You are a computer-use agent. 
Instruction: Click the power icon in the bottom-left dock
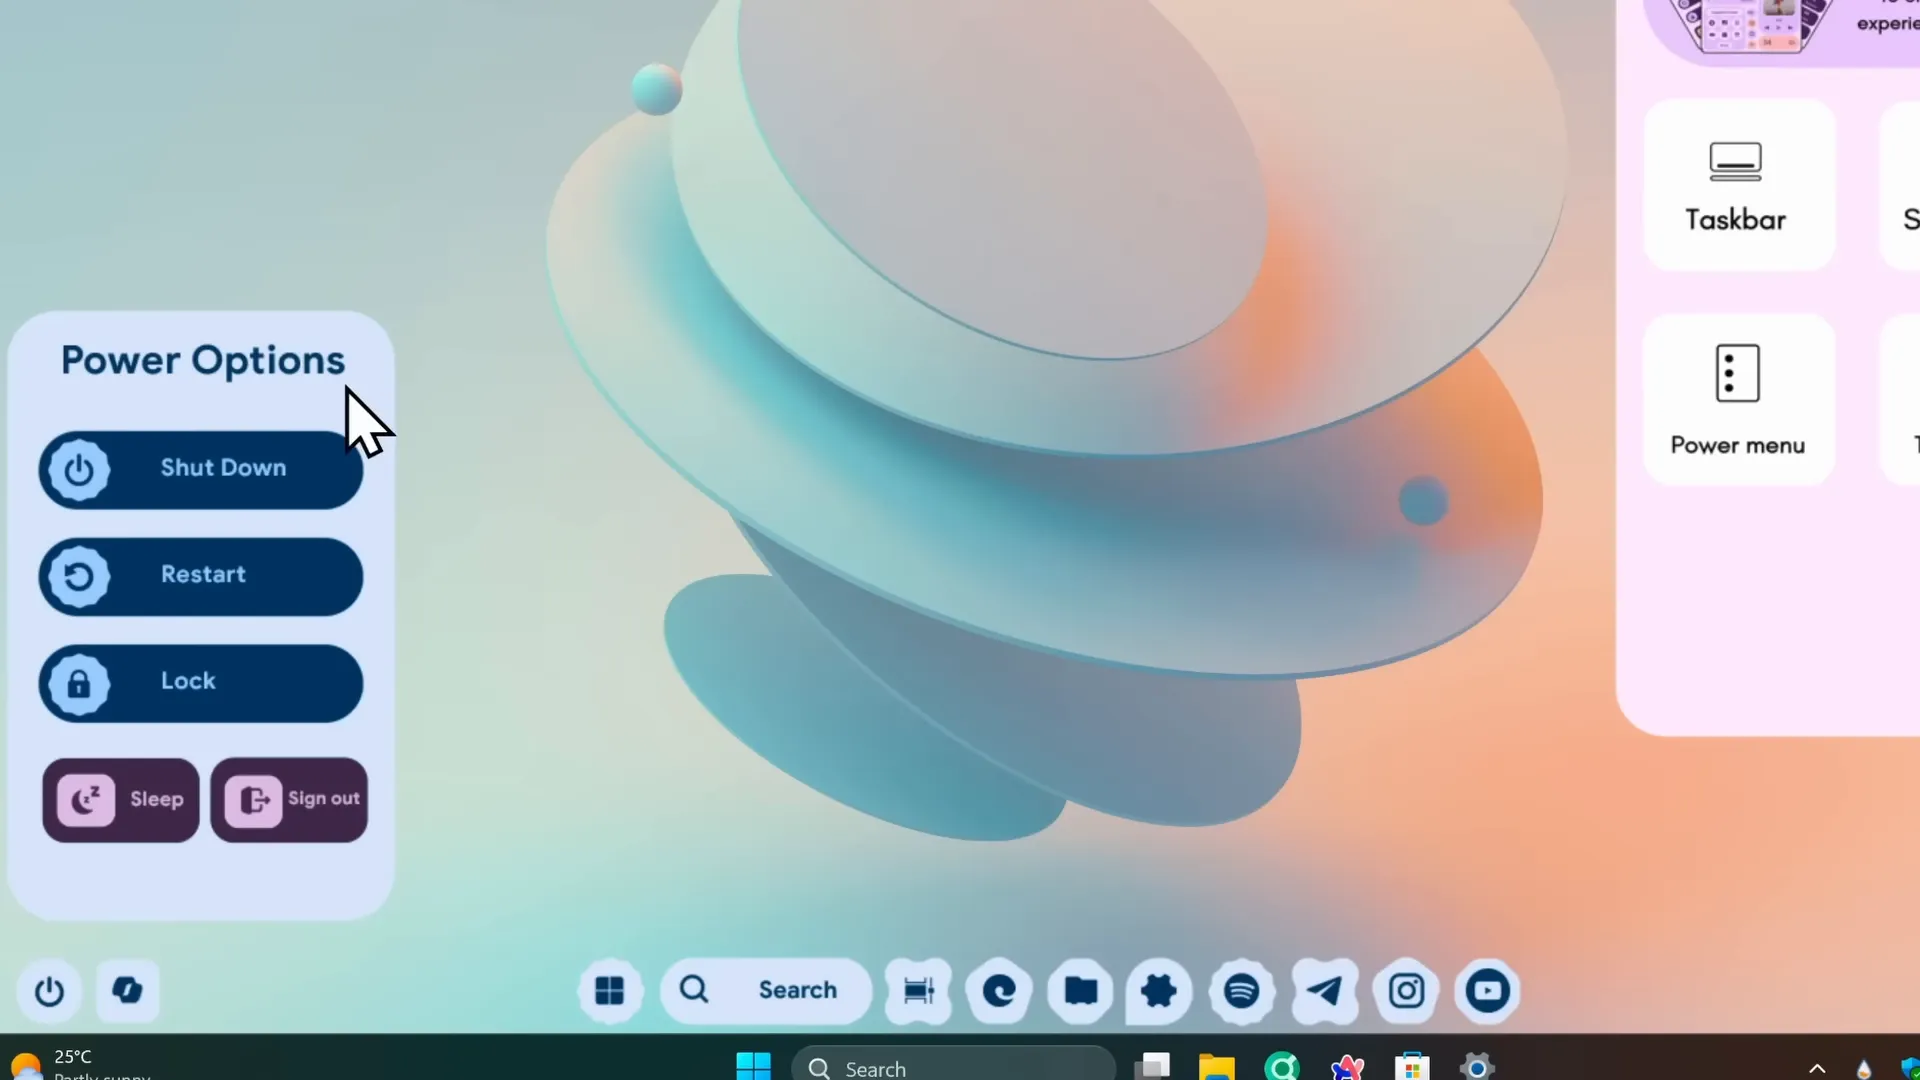(49, 991)
